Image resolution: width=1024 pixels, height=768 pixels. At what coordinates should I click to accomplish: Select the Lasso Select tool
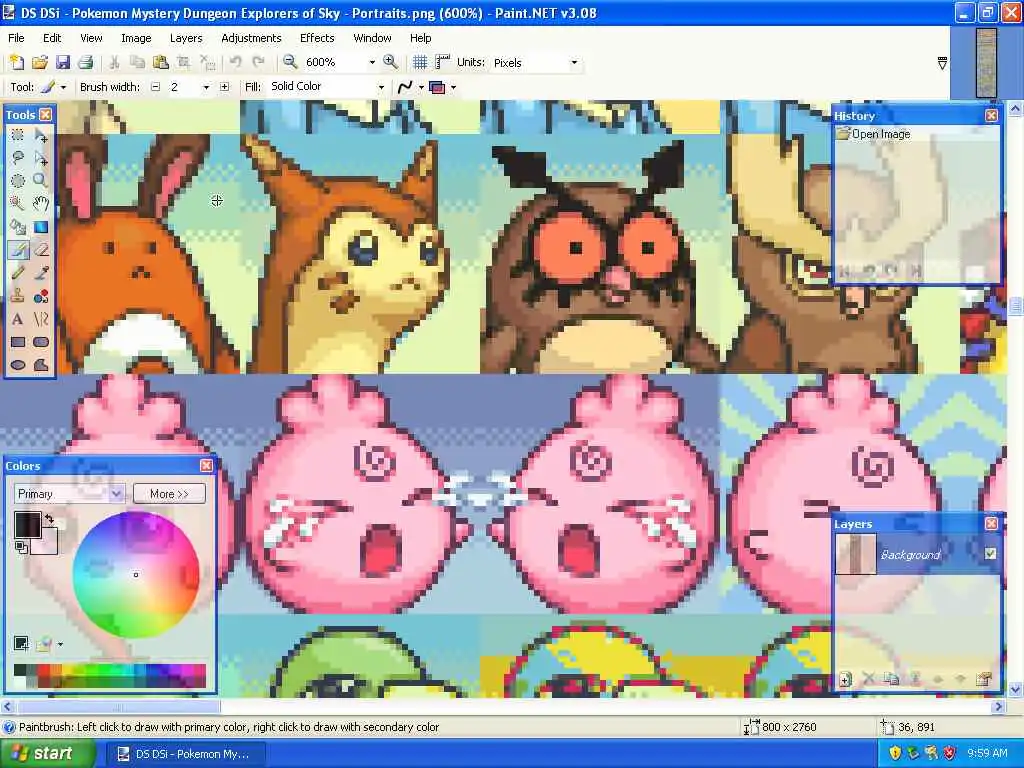click(x=18, y=157)
